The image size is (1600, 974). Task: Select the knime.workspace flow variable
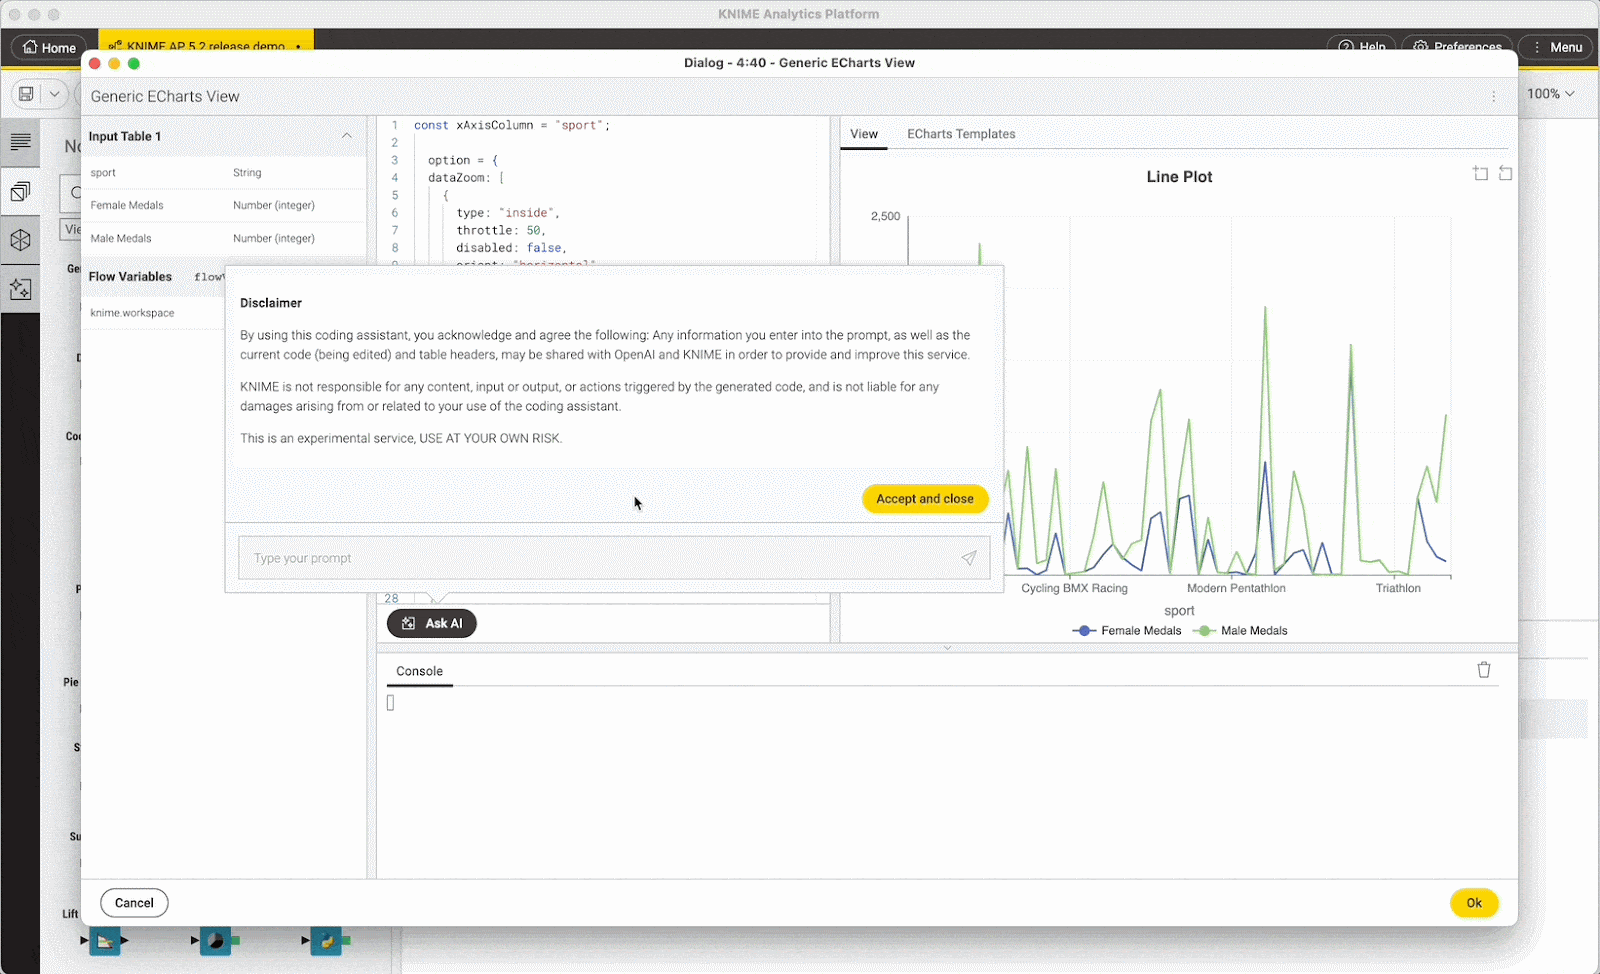pyautogui.click(x=153, y=313)
